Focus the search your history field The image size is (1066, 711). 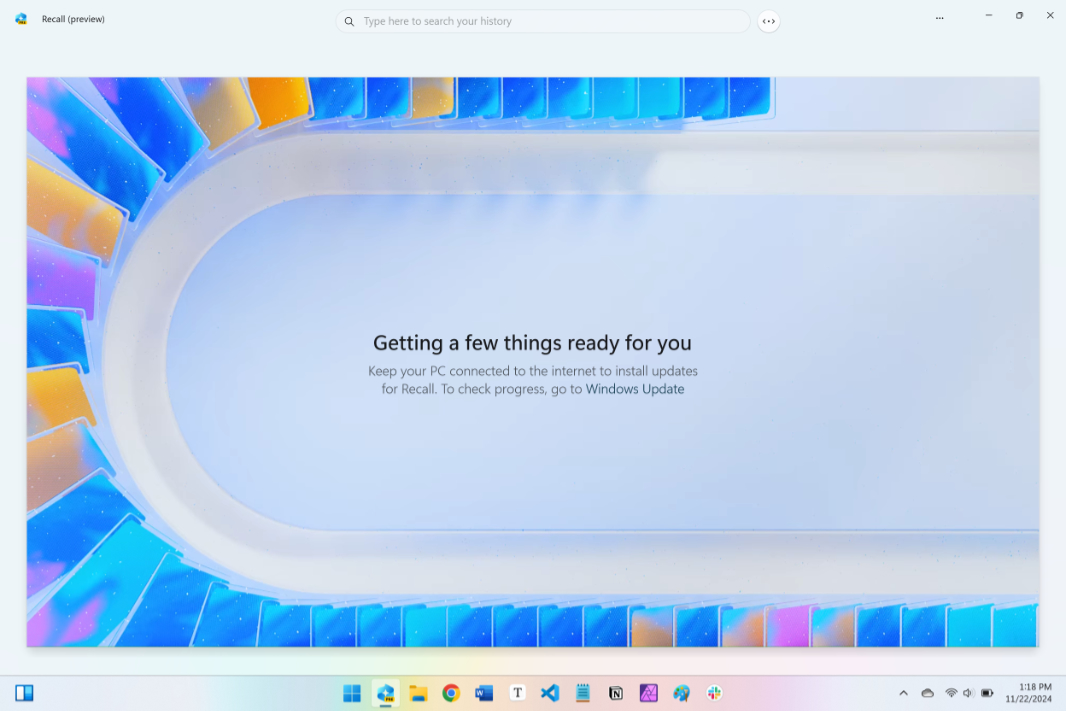[543, 21]
